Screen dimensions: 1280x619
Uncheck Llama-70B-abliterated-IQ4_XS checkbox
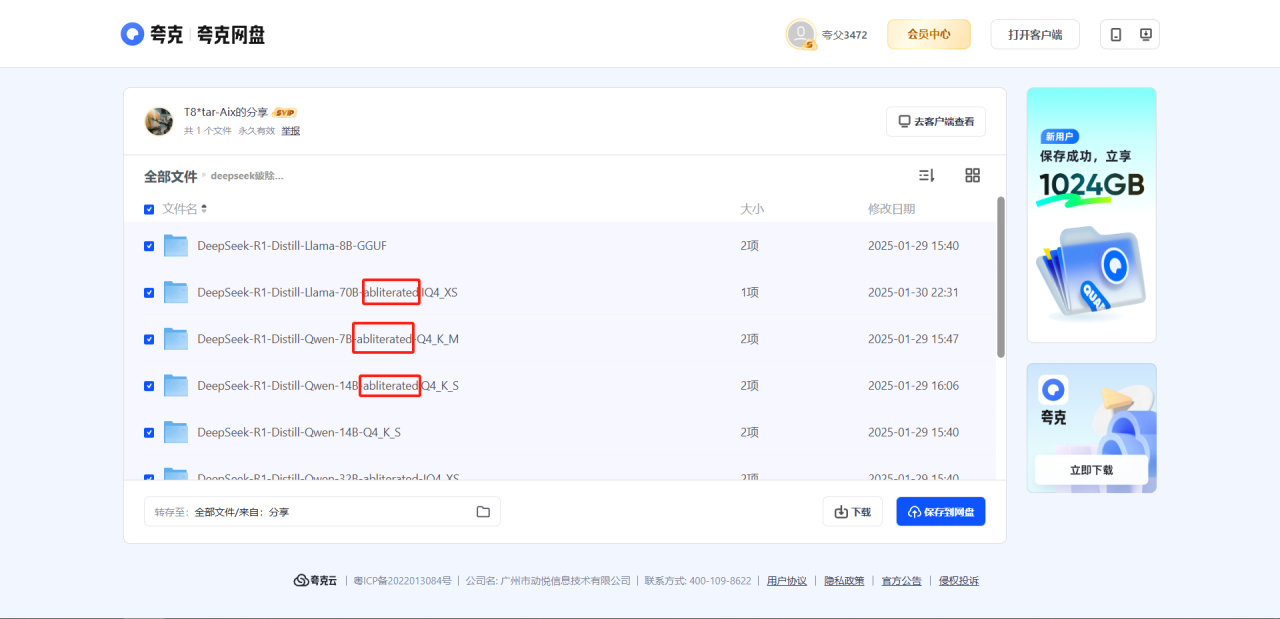click(149, 293)
